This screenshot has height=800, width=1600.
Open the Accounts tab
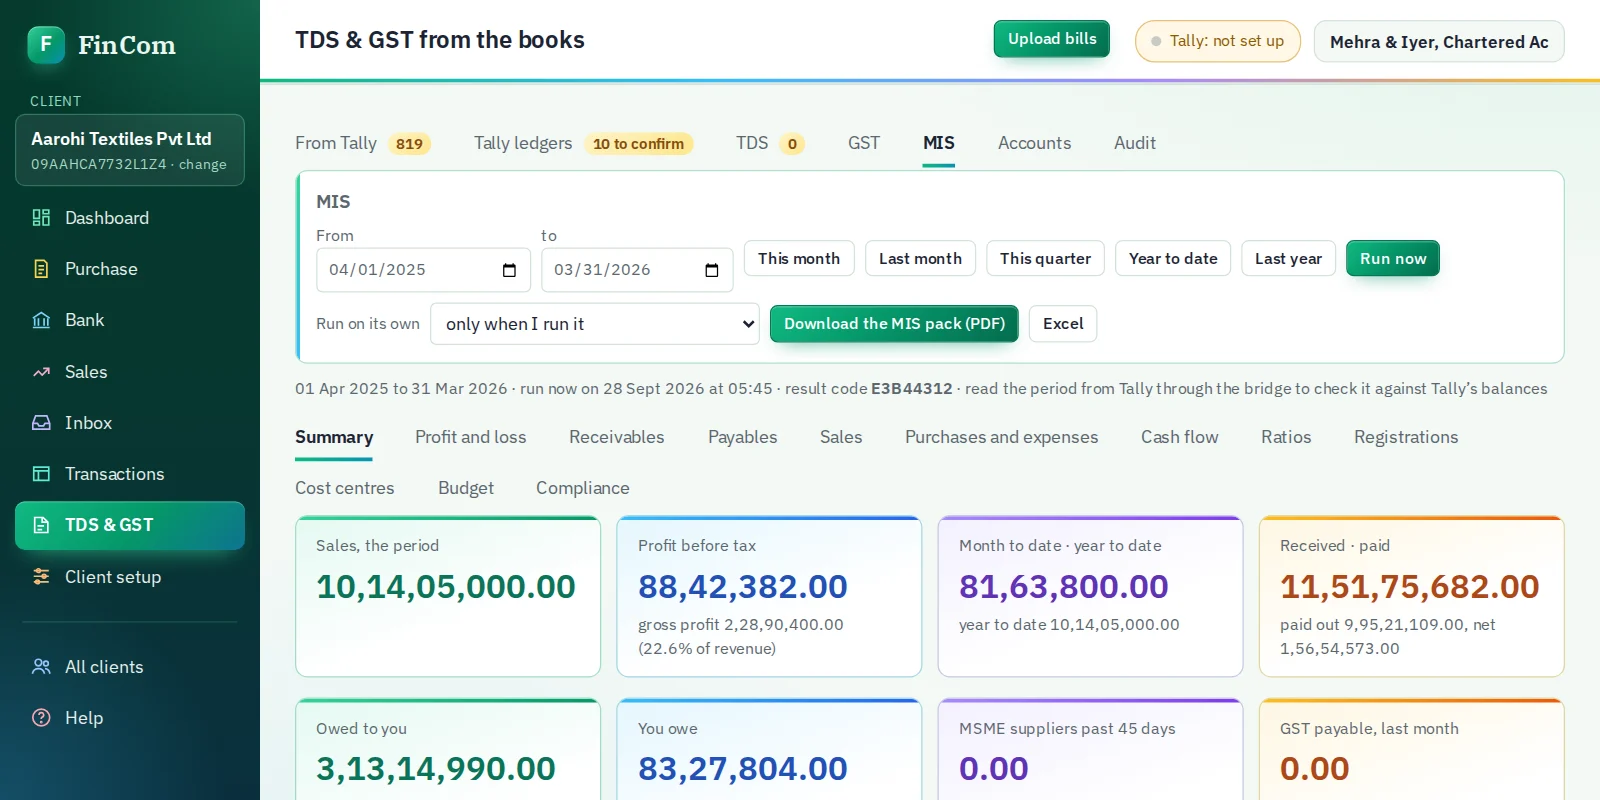[1034, 143]
